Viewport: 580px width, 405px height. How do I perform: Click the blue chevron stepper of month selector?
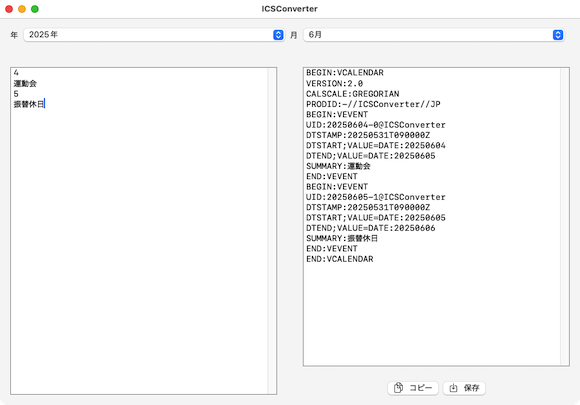pyautogui.click(x=558, y=35)
